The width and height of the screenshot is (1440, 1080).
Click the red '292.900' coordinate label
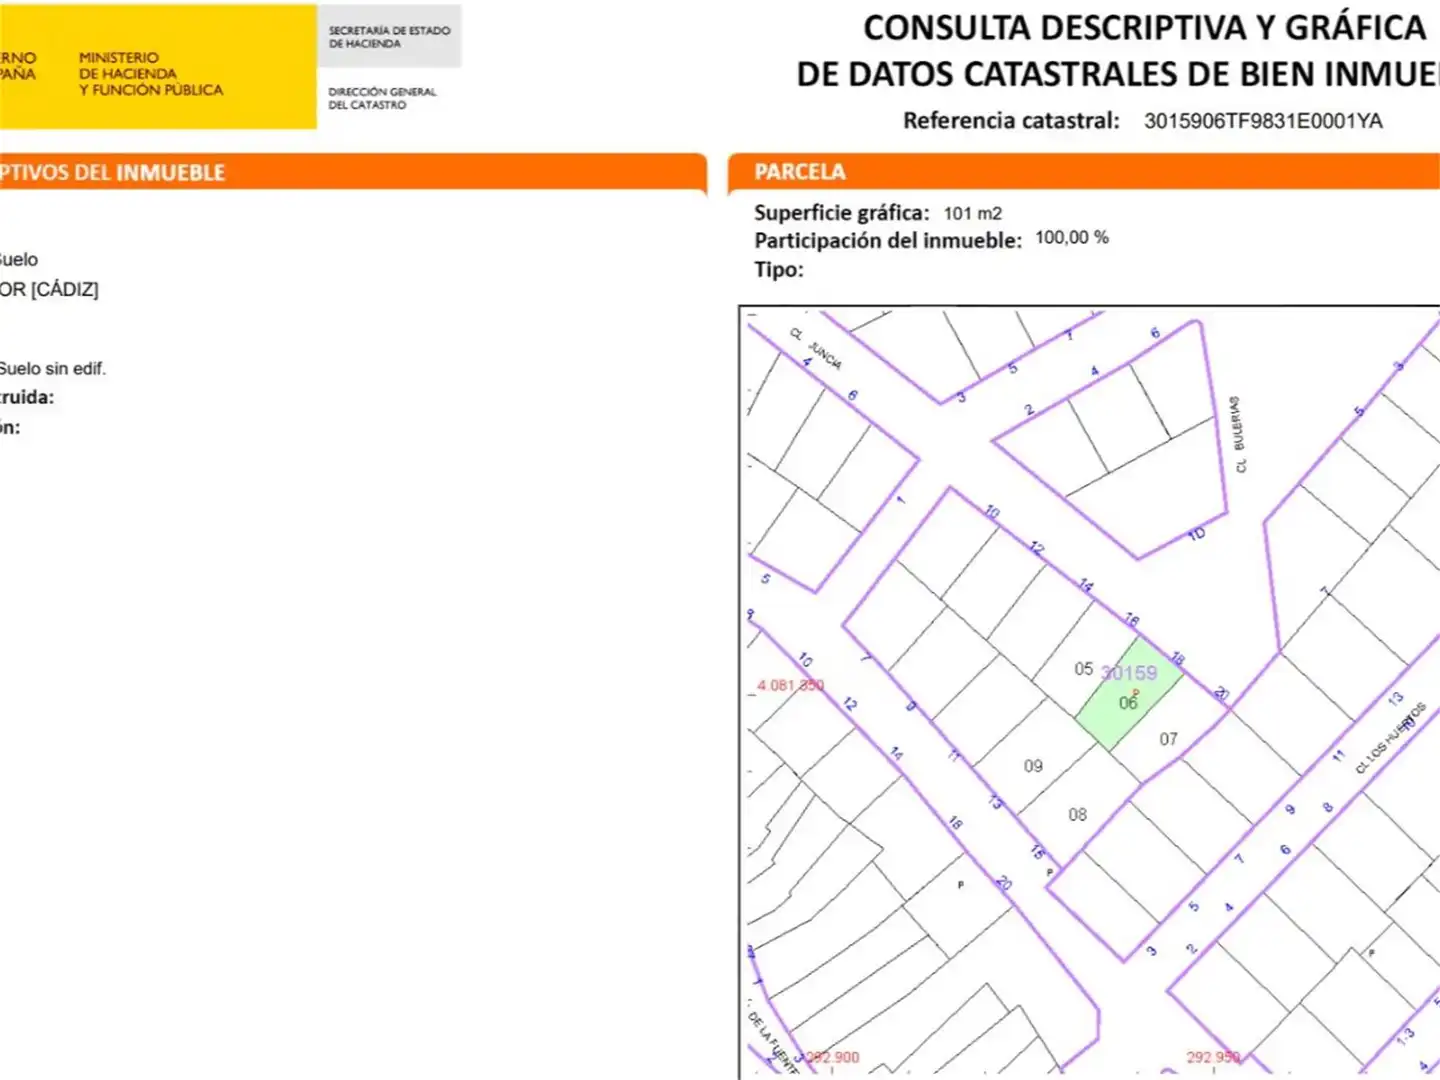click(x=833, y=1057)
